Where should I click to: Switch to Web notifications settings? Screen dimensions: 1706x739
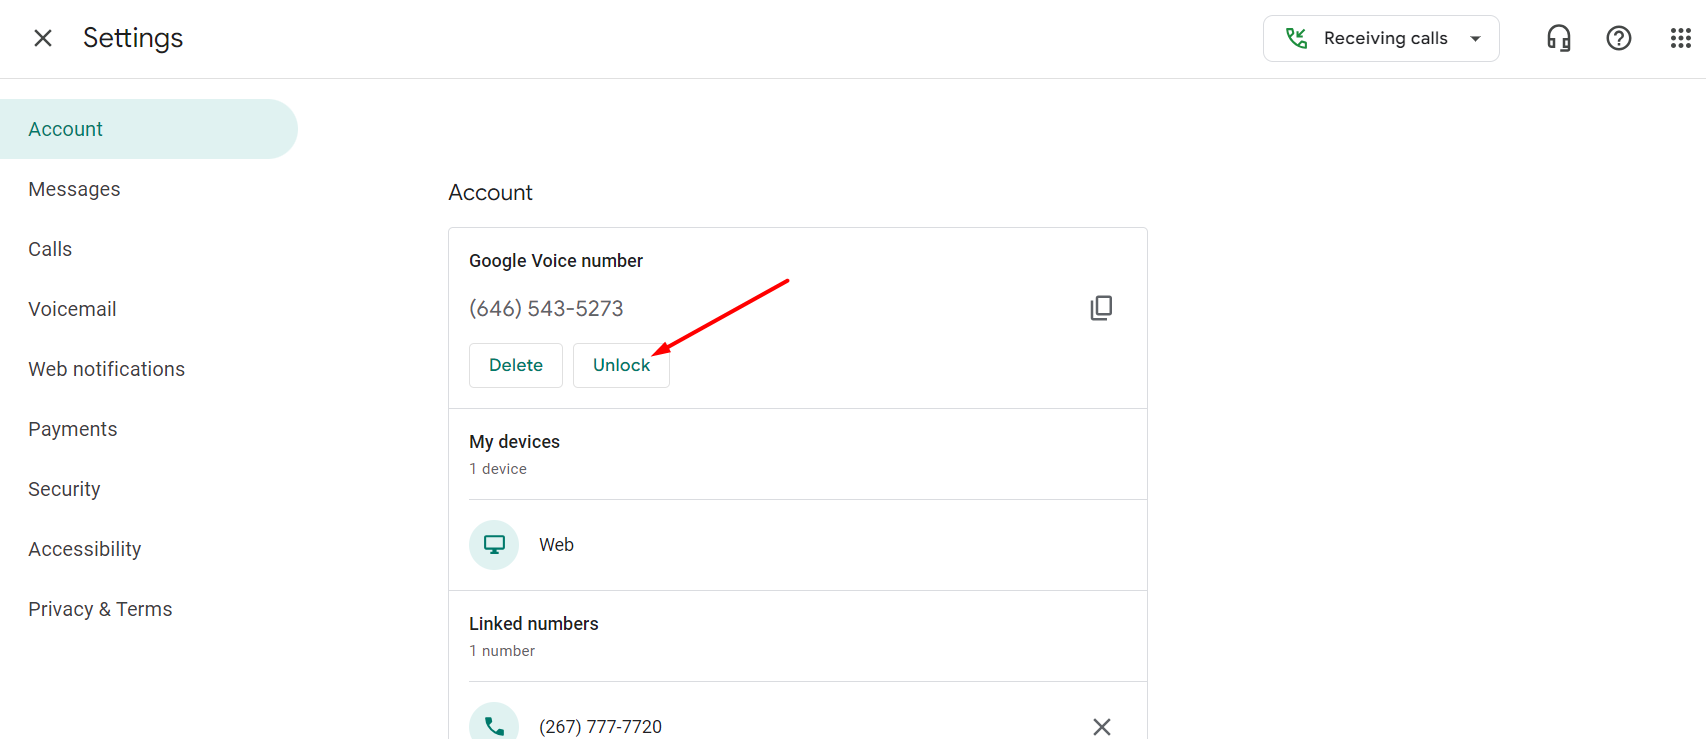tap(107, 369)
